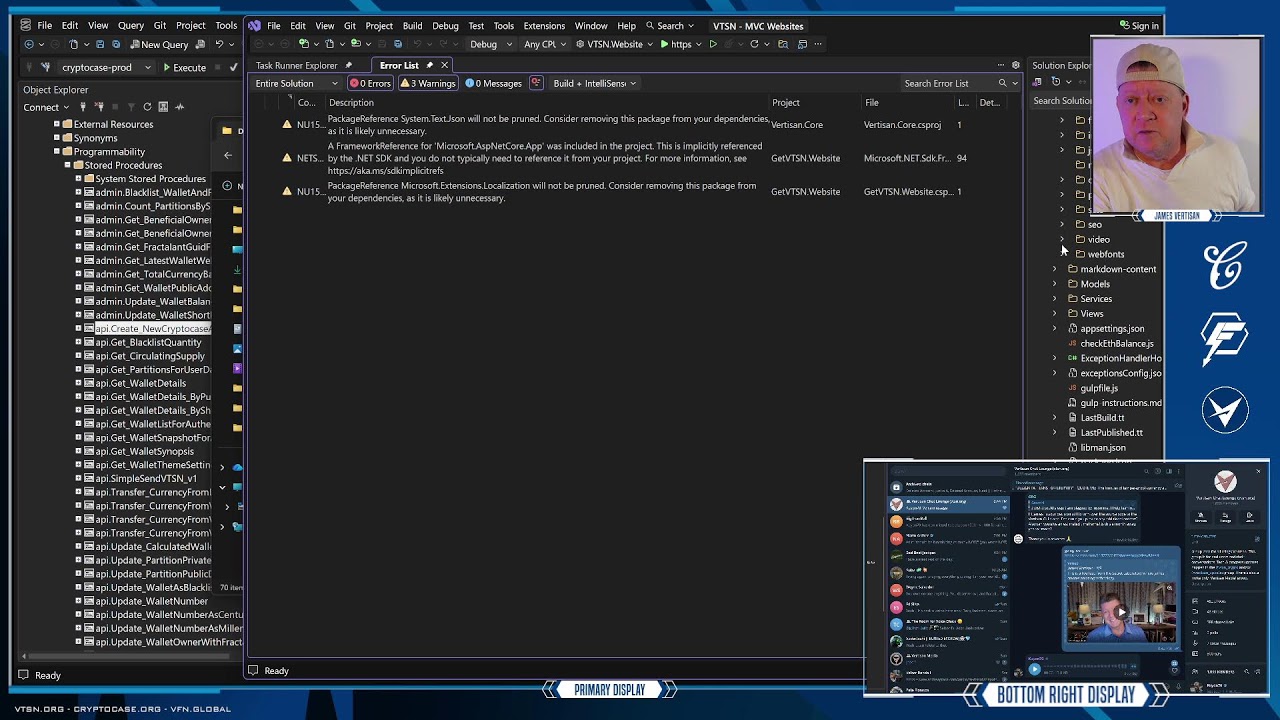Click the Search Solution Explorer field
The image size is (1280, 720).
click(x=1061, y=101)
